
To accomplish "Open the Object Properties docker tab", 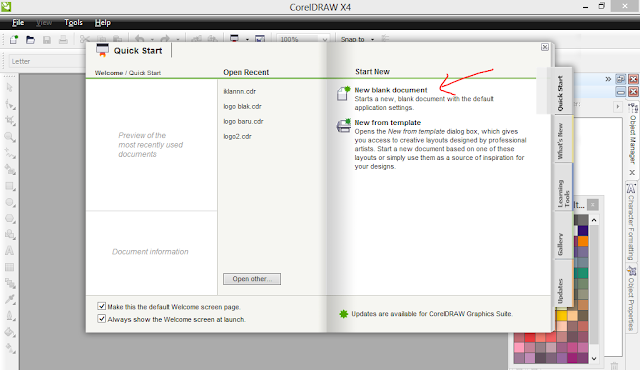I will pos(631,298).
